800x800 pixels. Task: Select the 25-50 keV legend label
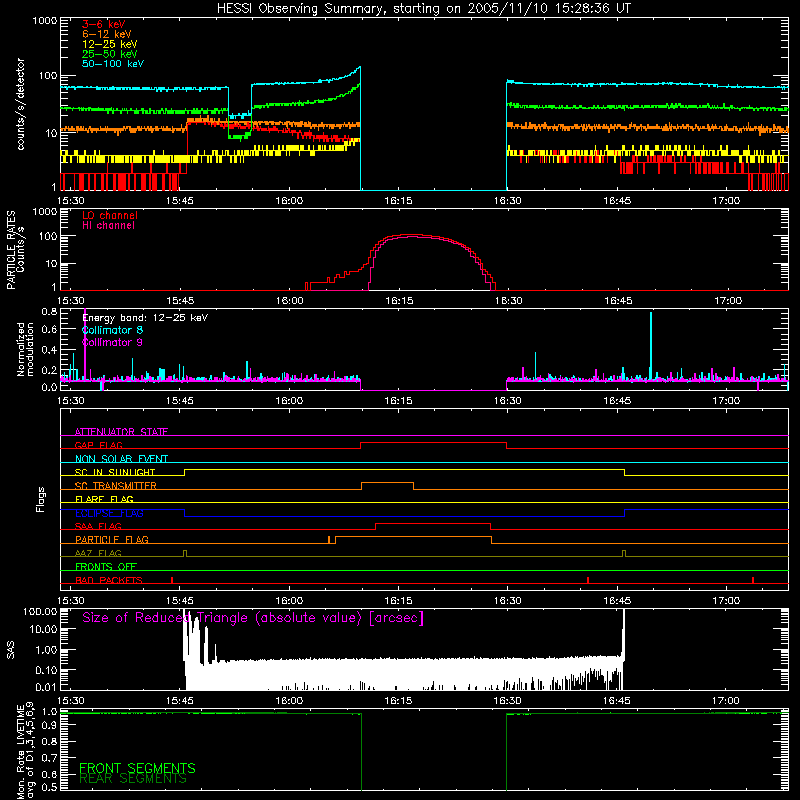(x=110, y=54)
